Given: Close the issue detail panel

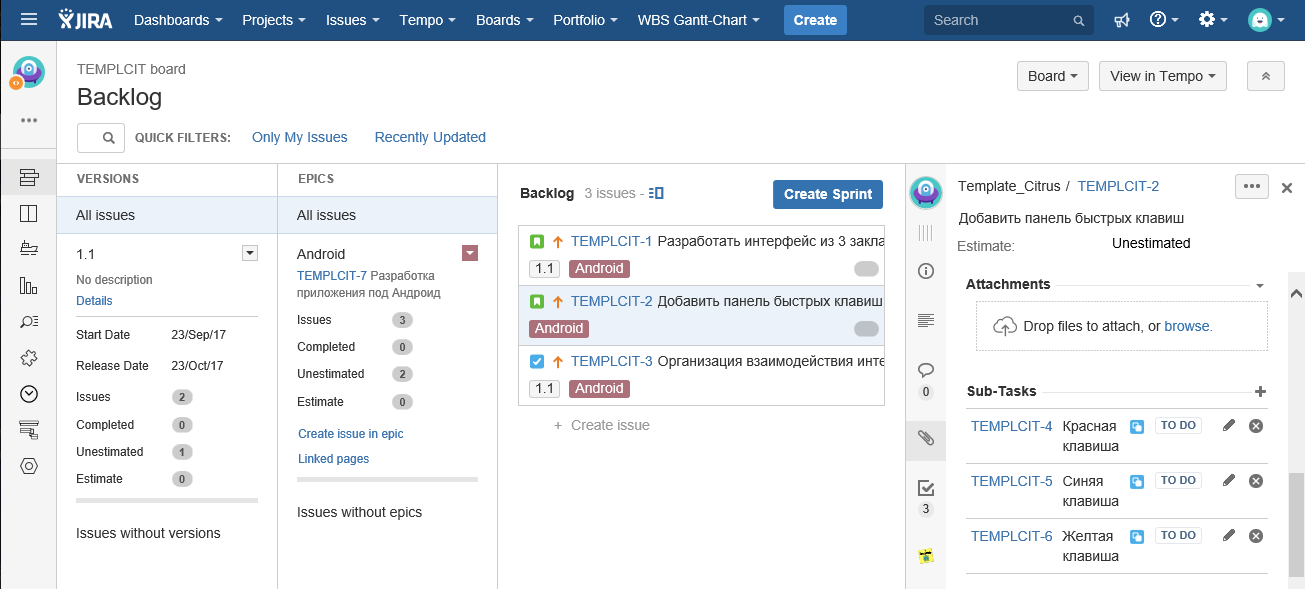Looking at the screenshot, I should click(x=1287, y=187).
